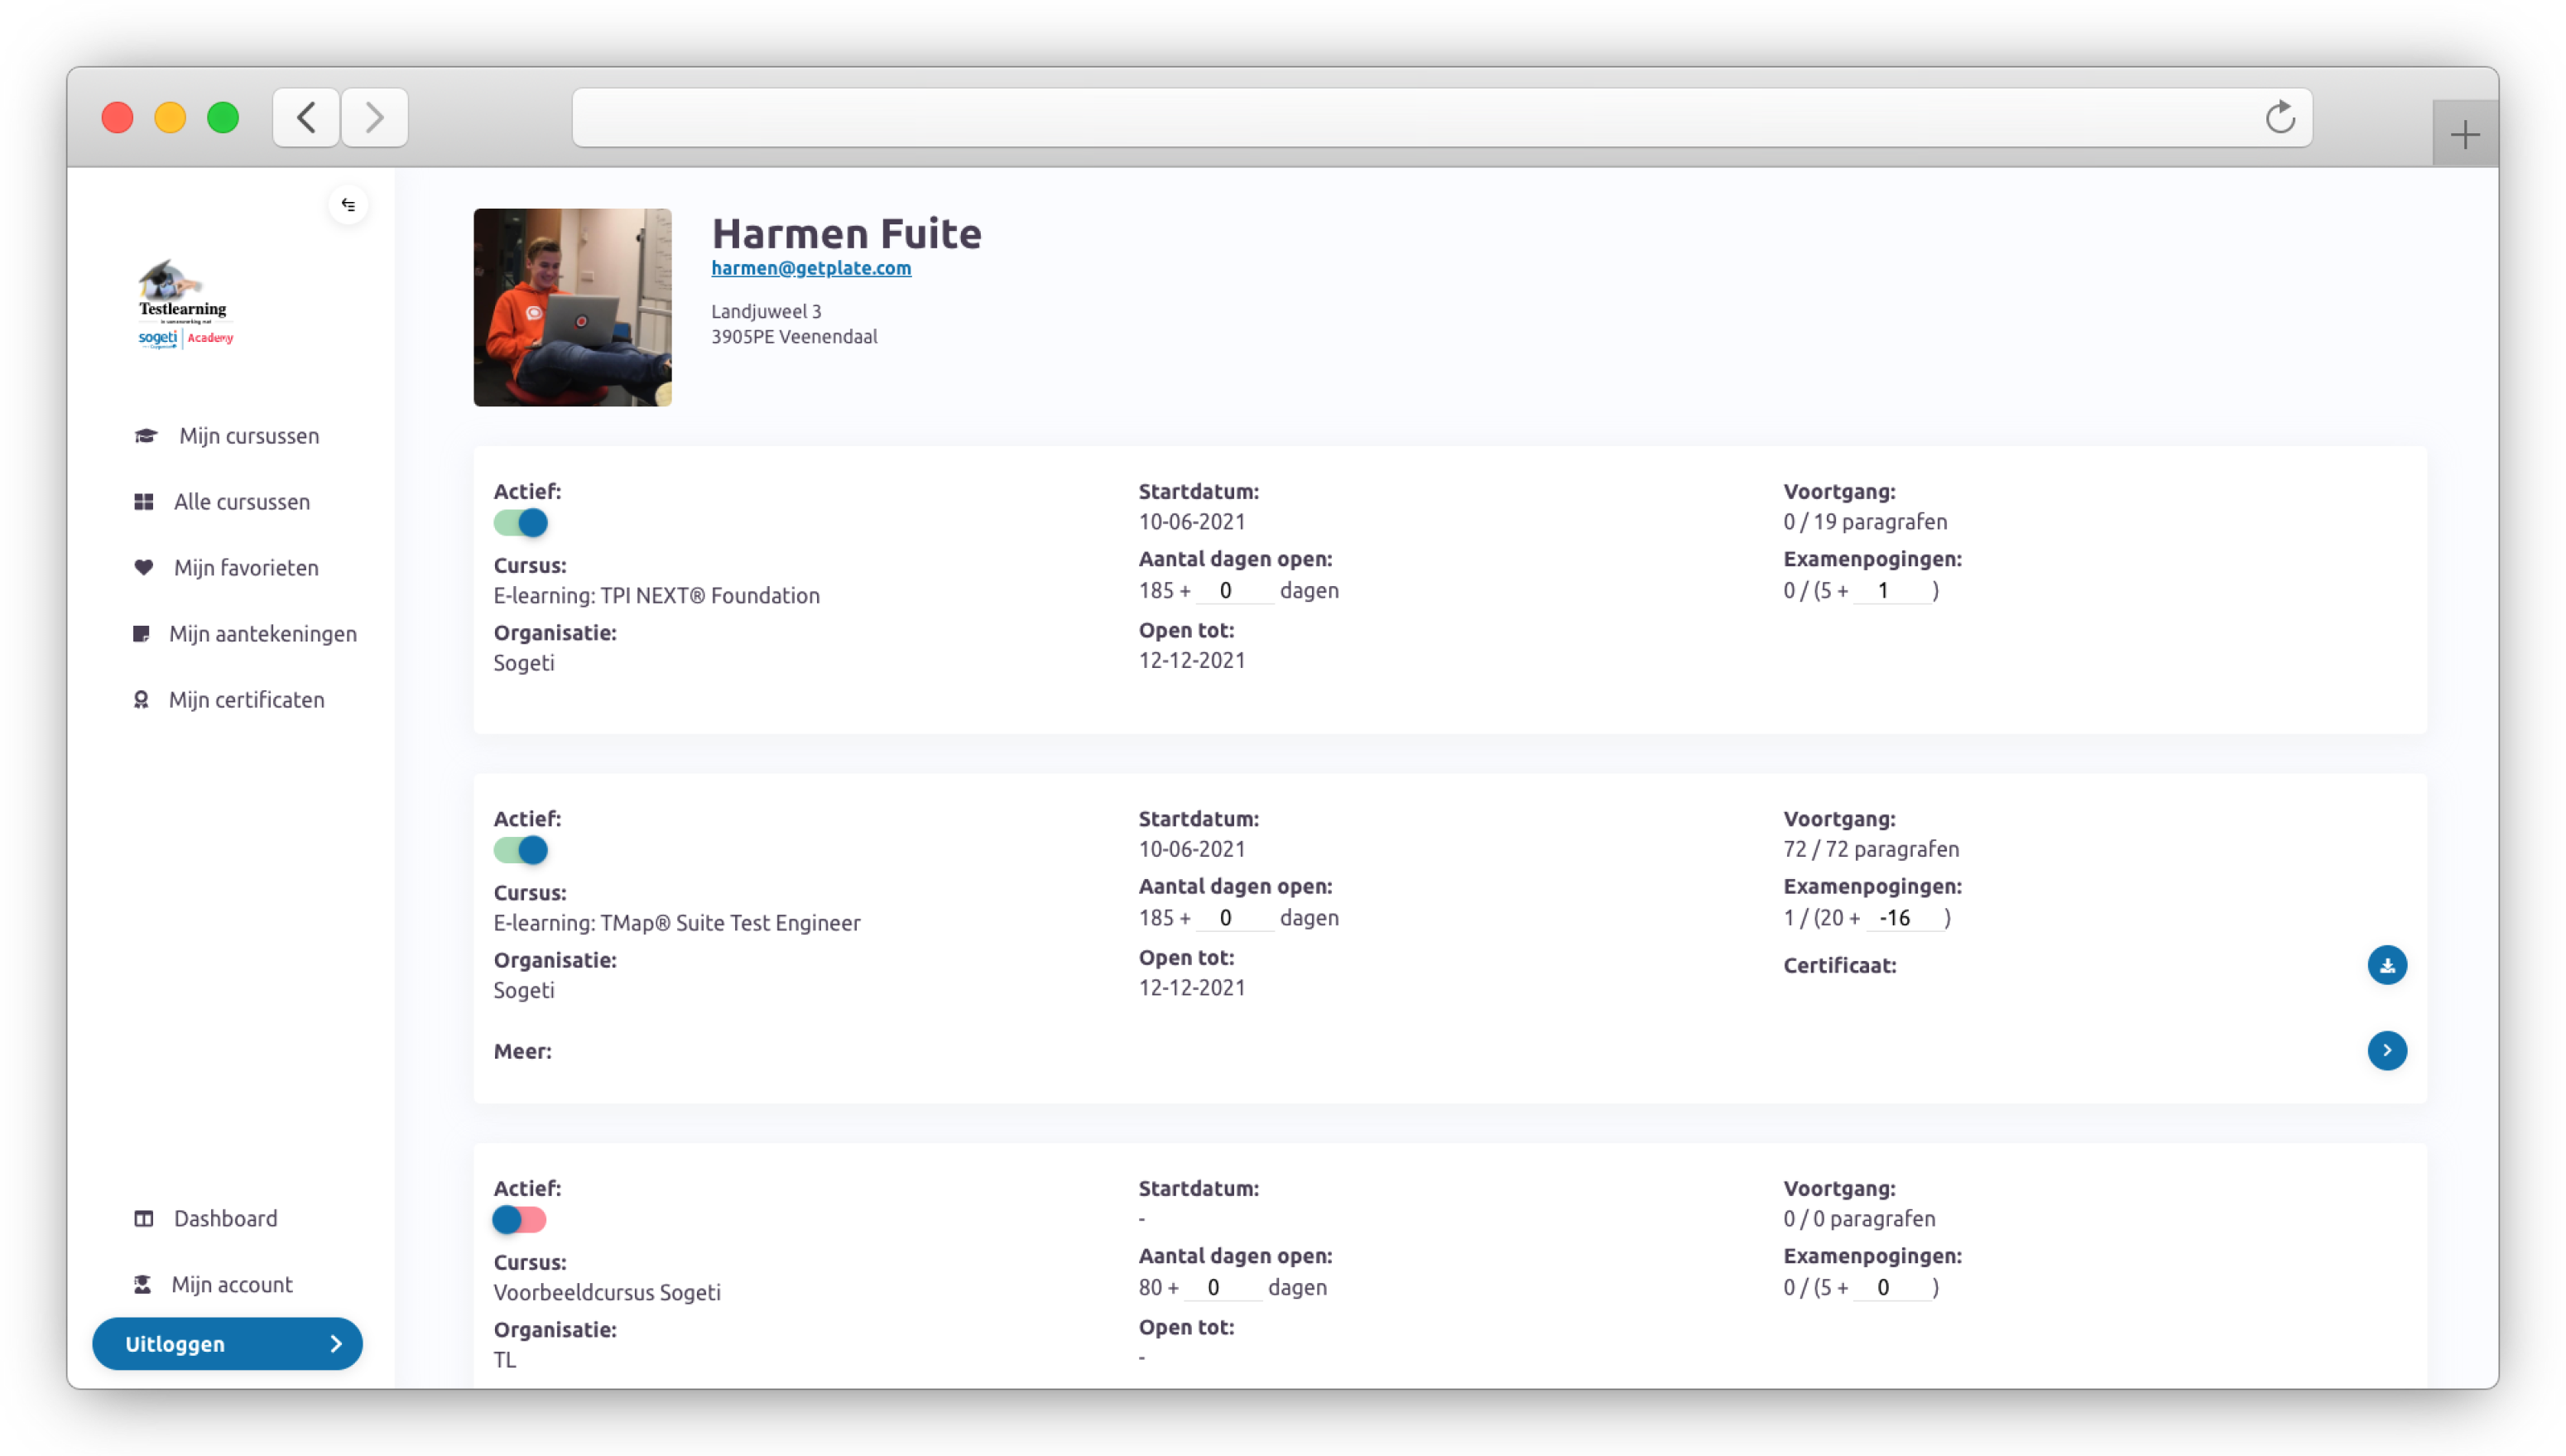Image resolution: width=2566 pixels, height=1456 pixels.
Task: Click the ribbon icon beside Mijn certificaten
Action: coord(141,700)
